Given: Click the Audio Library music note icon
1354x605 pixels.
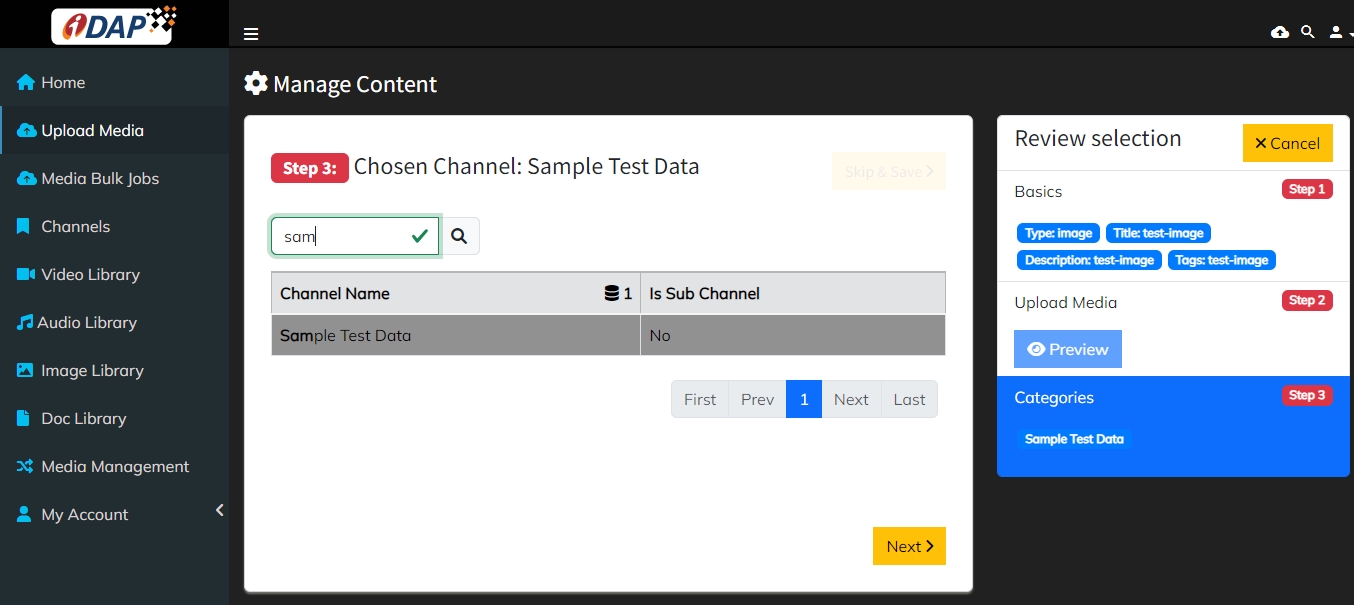Looking at the screenshot, I should (x=25, y=322).
